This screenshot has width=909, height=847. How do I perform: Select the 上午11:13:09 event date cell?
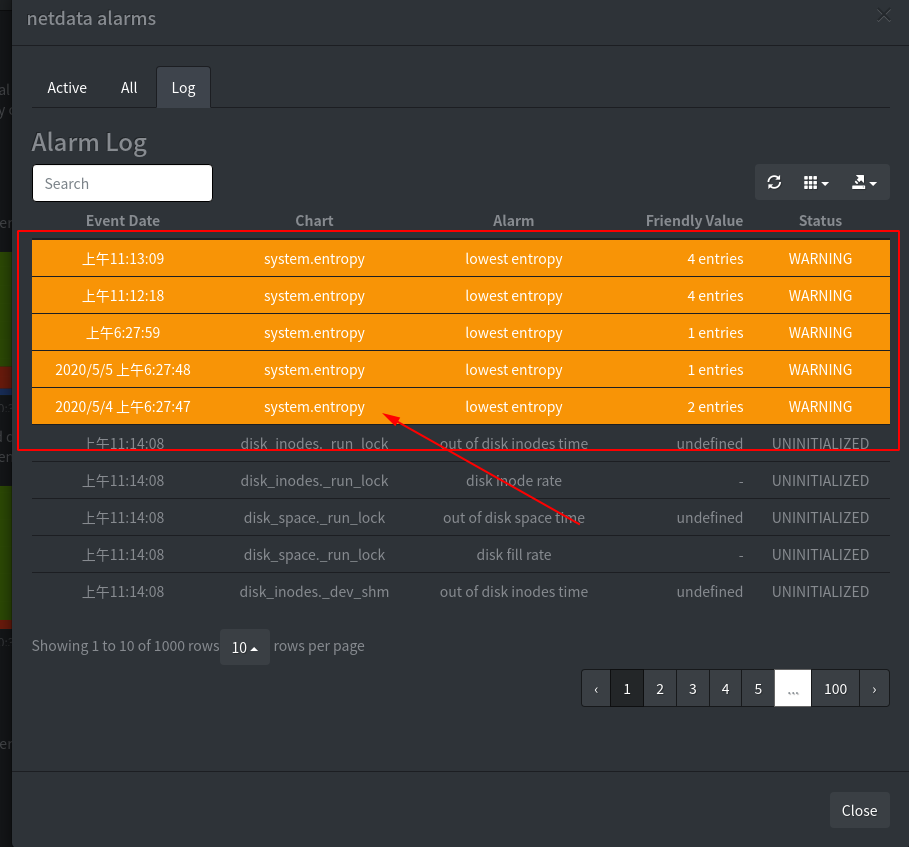(x=123, y=259)
